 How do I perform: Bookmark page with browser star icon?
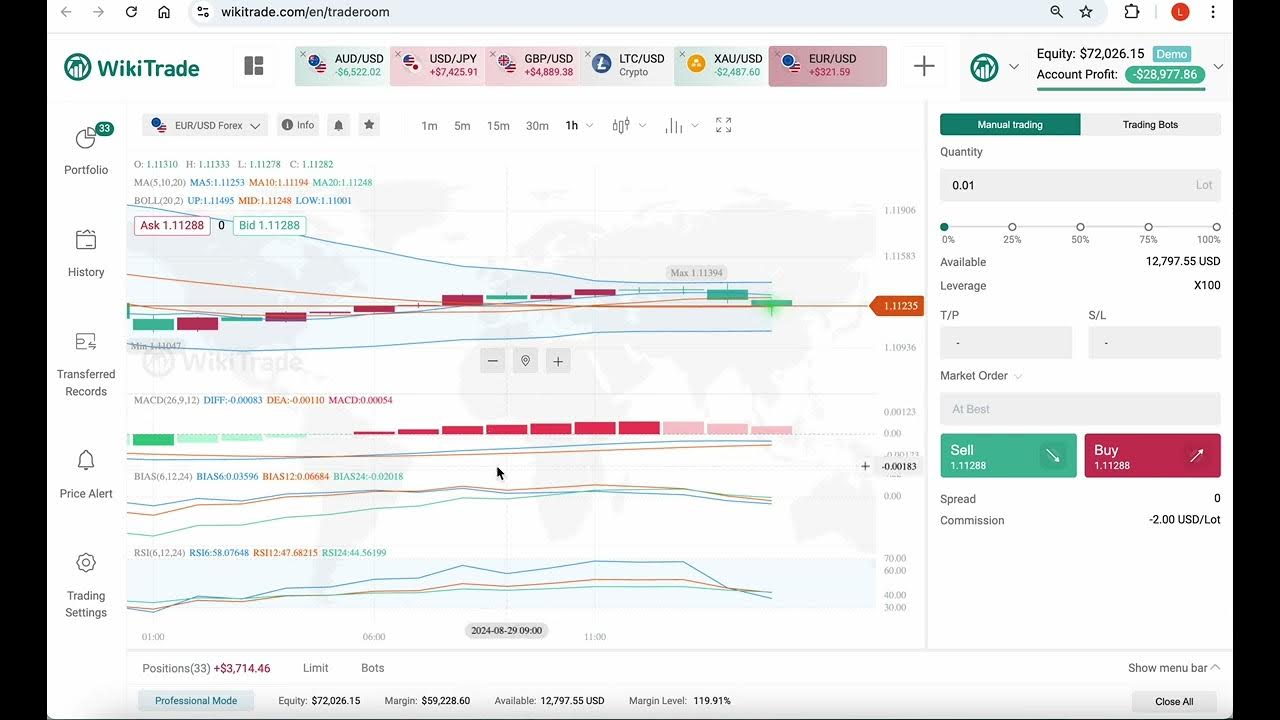tap(1086, 12)
